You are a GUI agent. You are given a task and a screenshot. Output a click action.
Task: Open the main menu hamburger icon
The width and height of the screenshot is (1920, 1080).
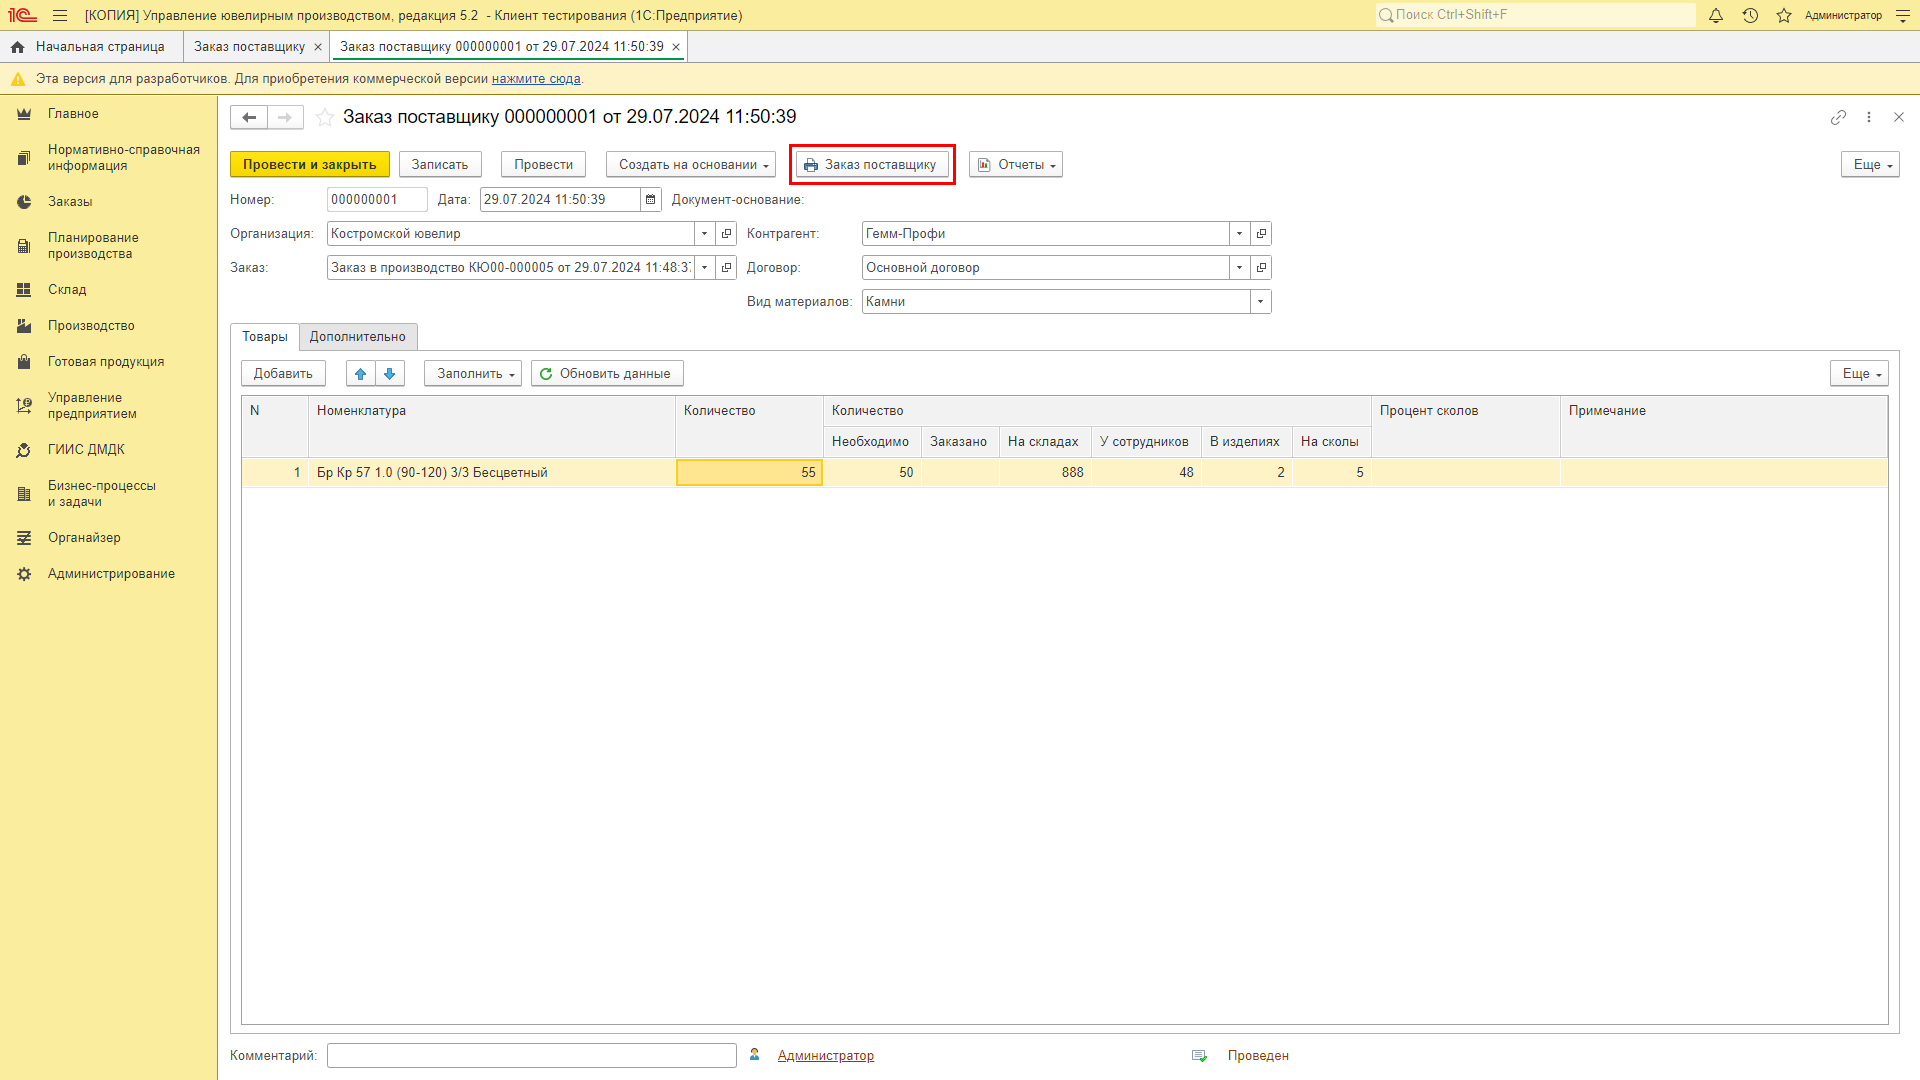[60, 15]
